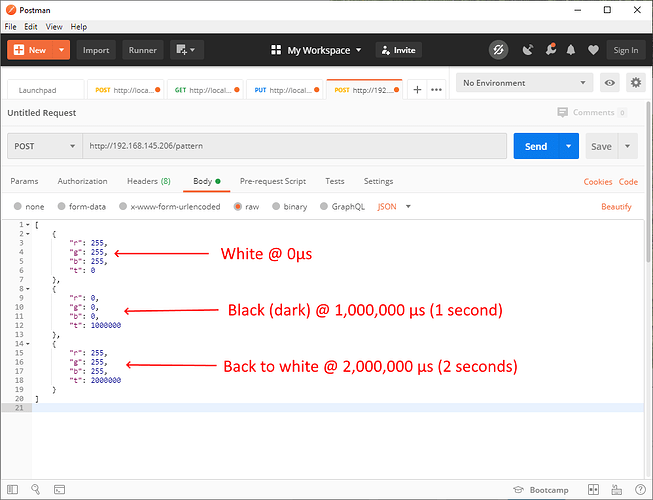Save the request
Image resolution: width=653 pixels, height=500 pixels.
(x=601, y=146)
